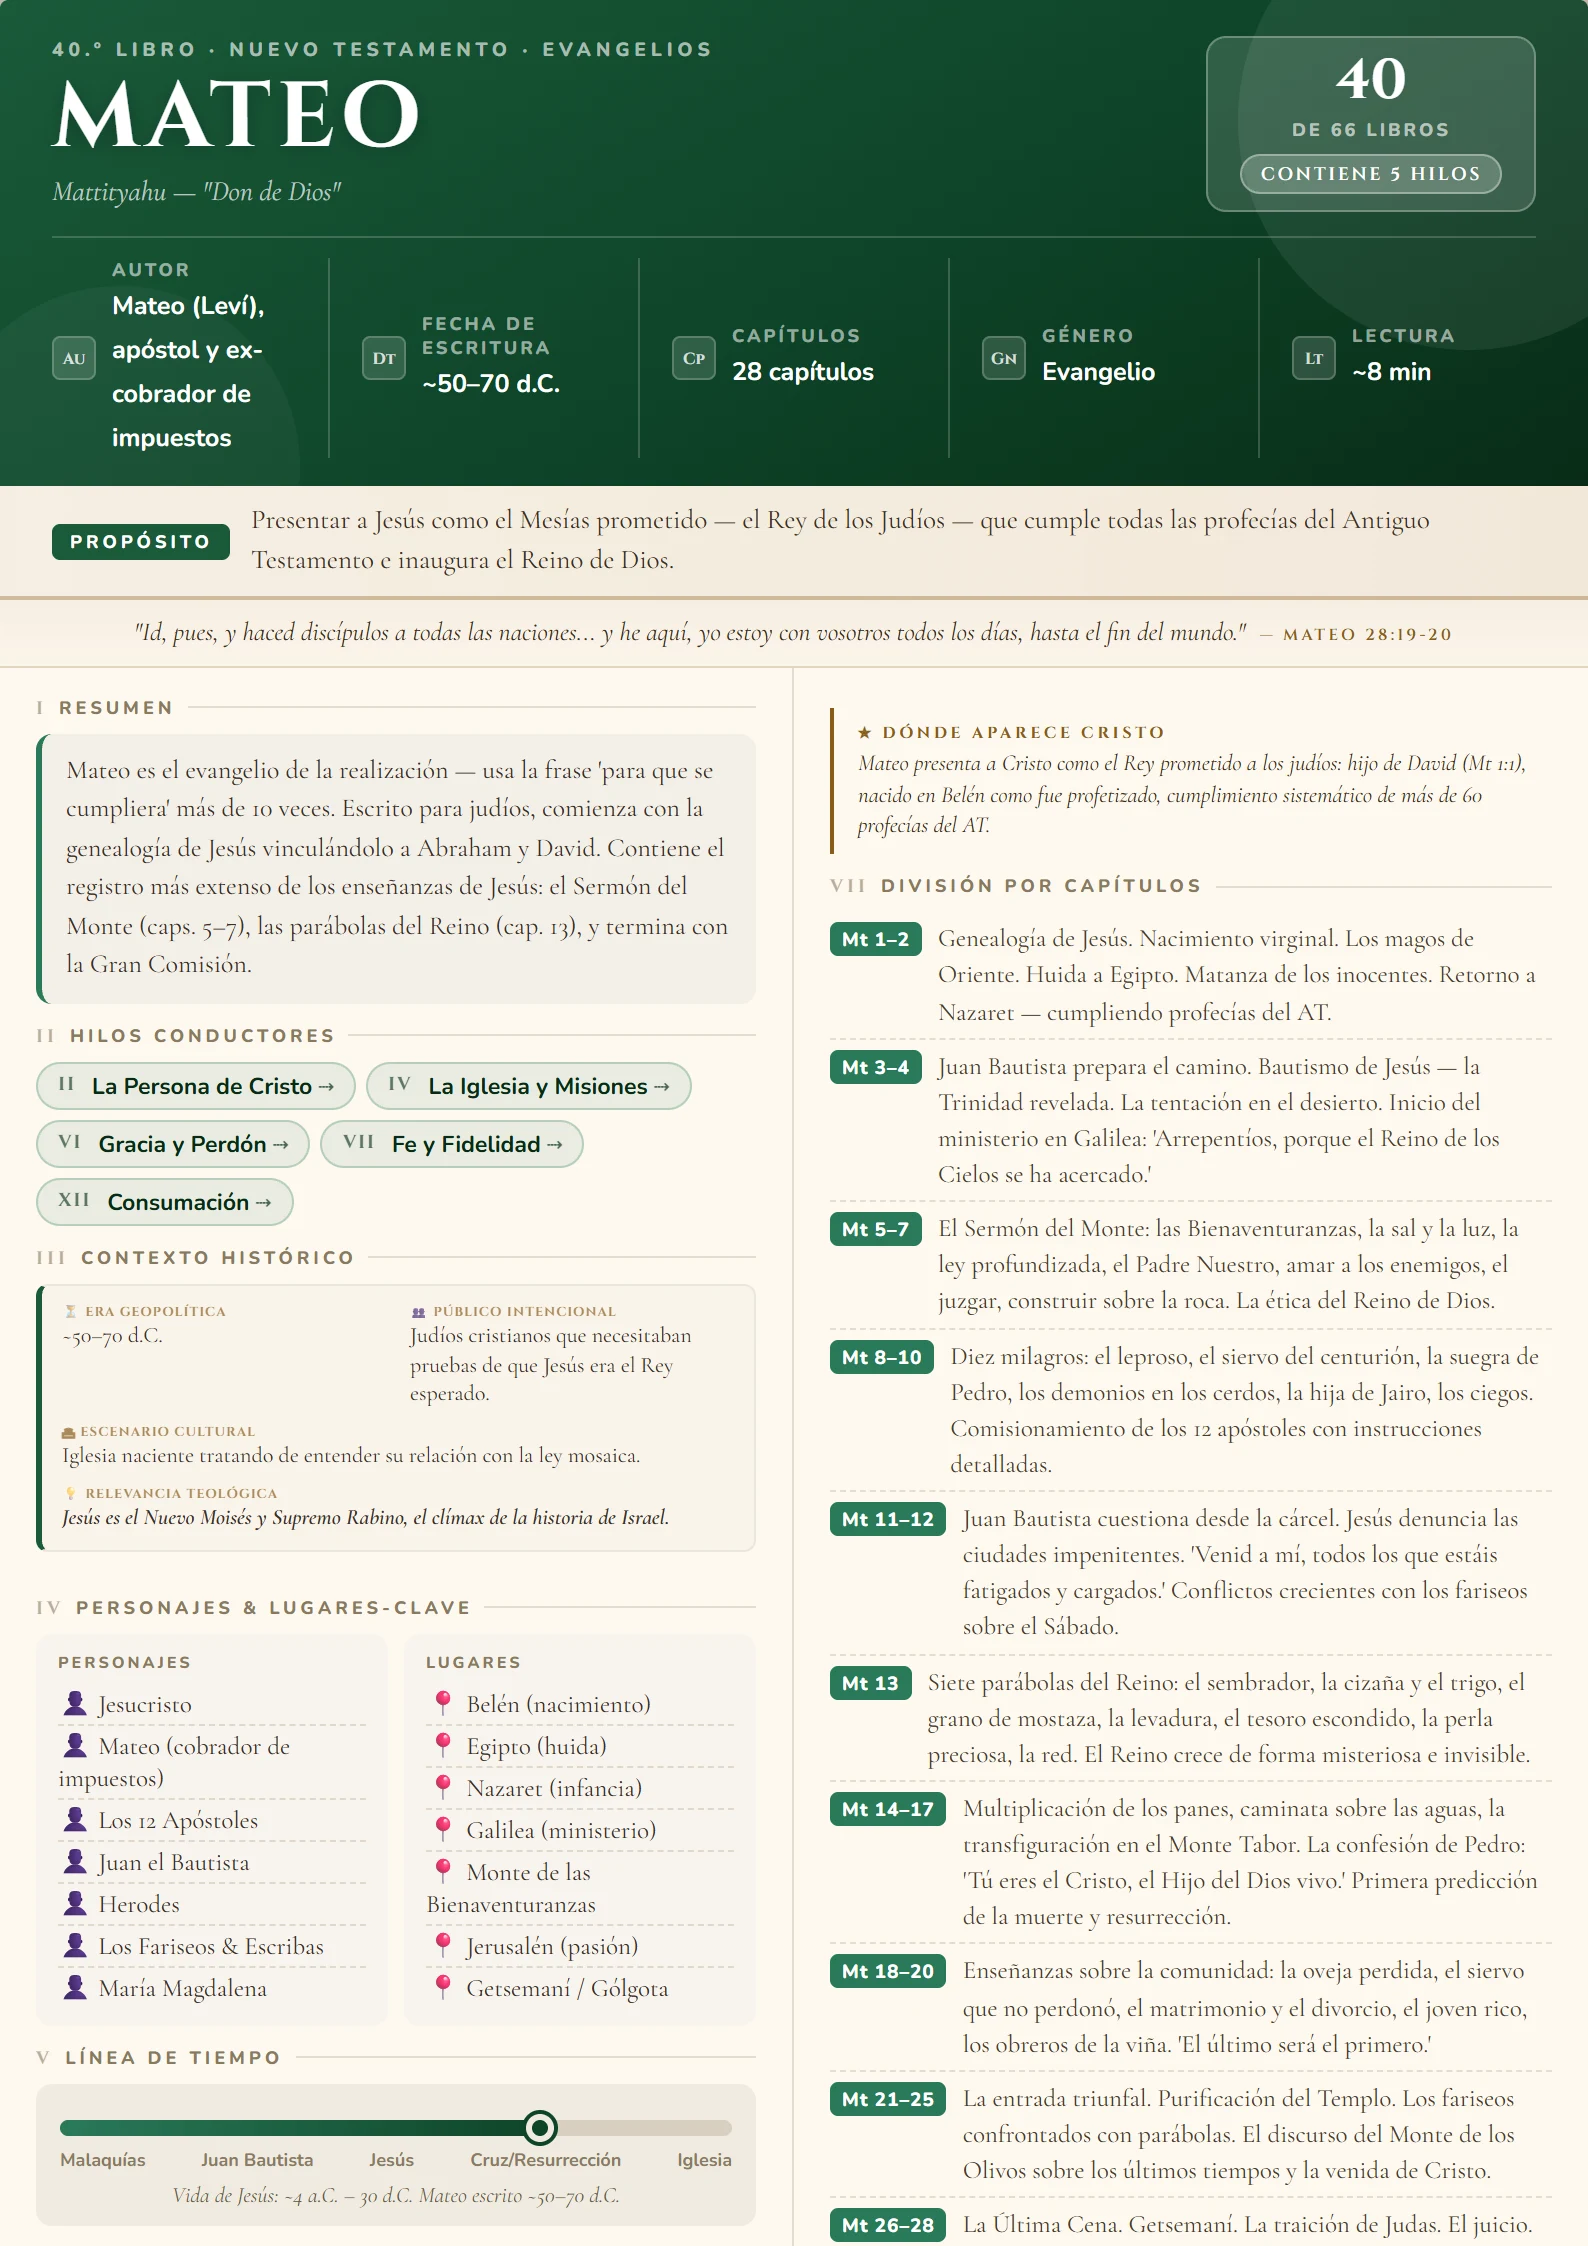Click the ~8 min reading time value
Viewport: 1588px width, 2246px height.
[1392, 372]
